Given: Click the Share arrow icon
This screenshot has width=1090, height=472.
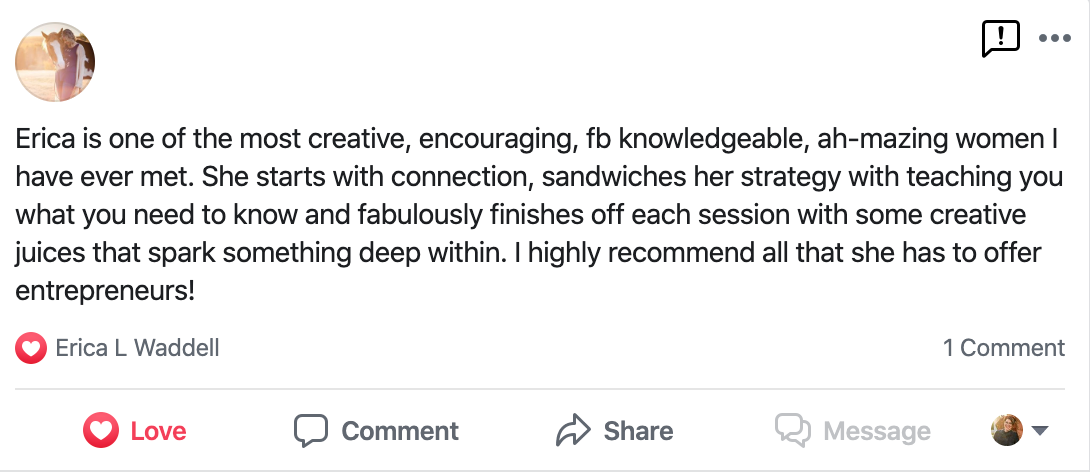Looking at the screenshot, I should (x=573, y=431).
